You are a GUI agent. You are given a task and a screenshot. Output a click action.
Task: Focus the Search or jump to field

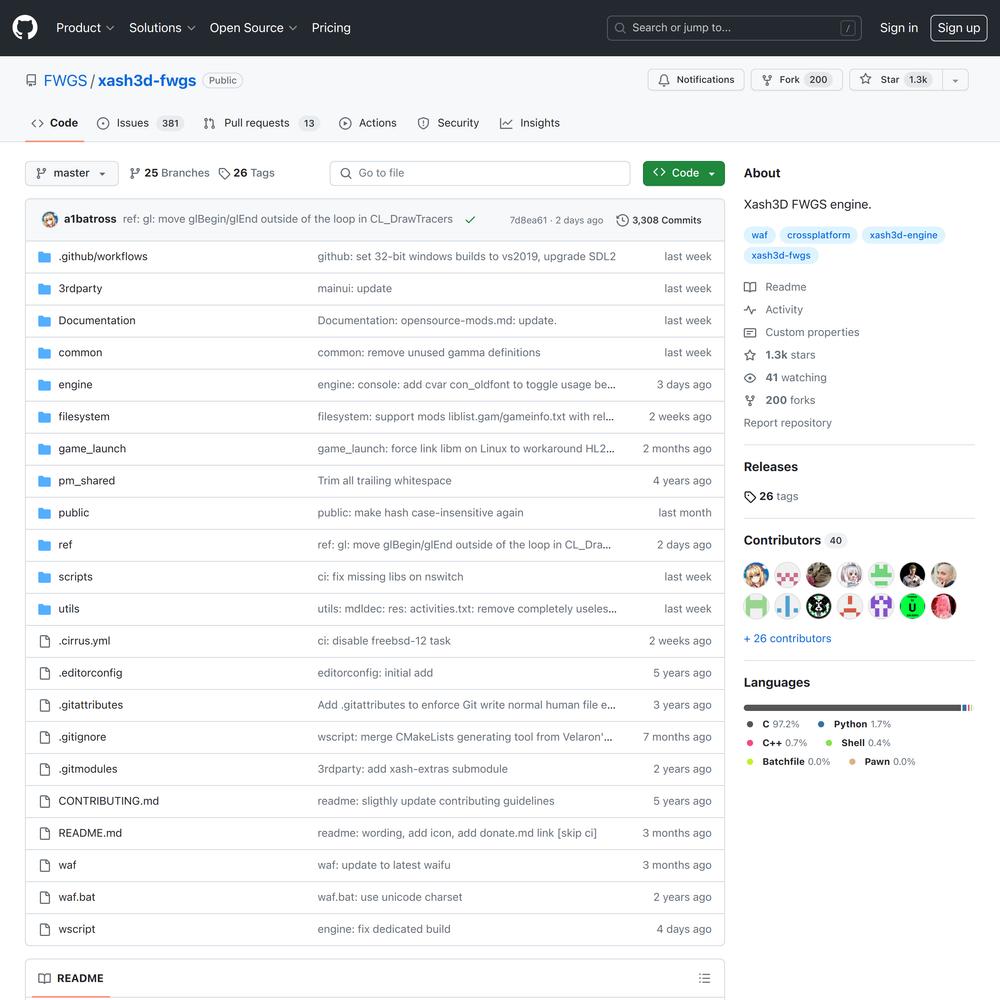pyautogui.click(x=734, y=27)
